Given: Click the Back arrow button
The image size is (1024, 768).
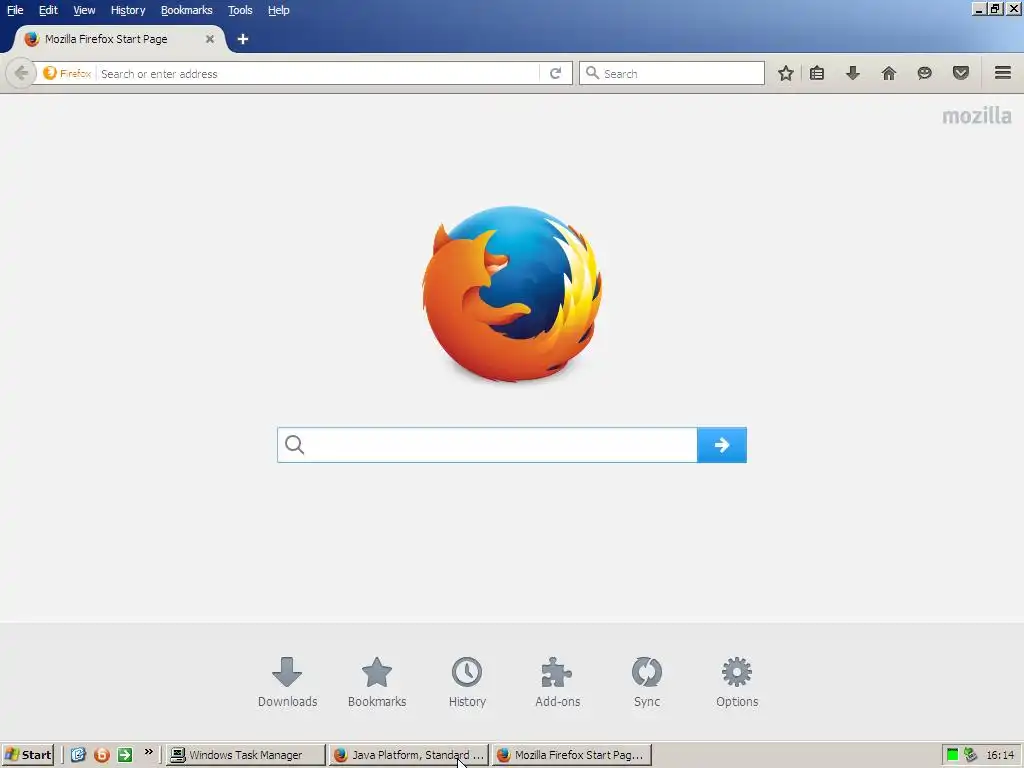Looking at the screenshot, I should point(21,72).
